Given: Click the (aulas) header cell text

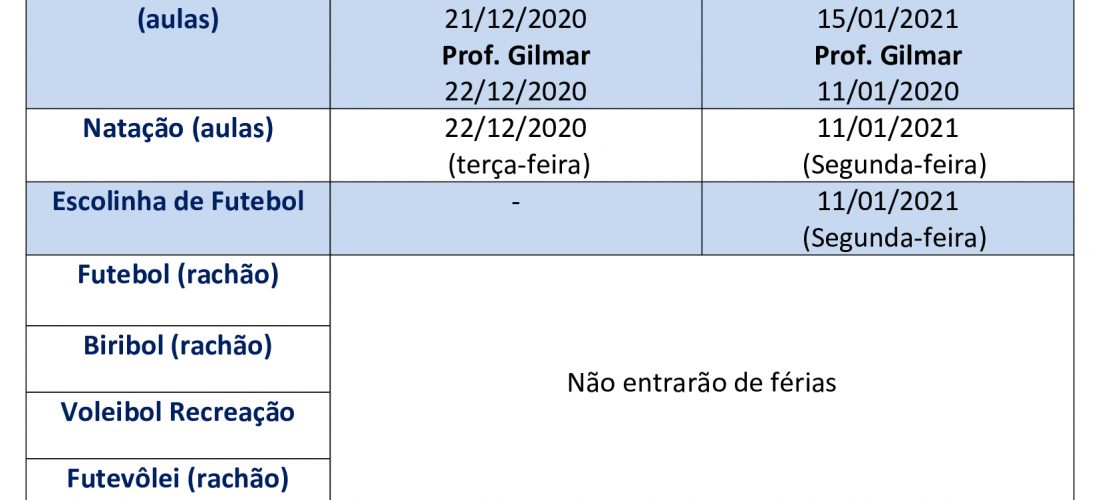Looking at the screenshot, I should 178,20.
